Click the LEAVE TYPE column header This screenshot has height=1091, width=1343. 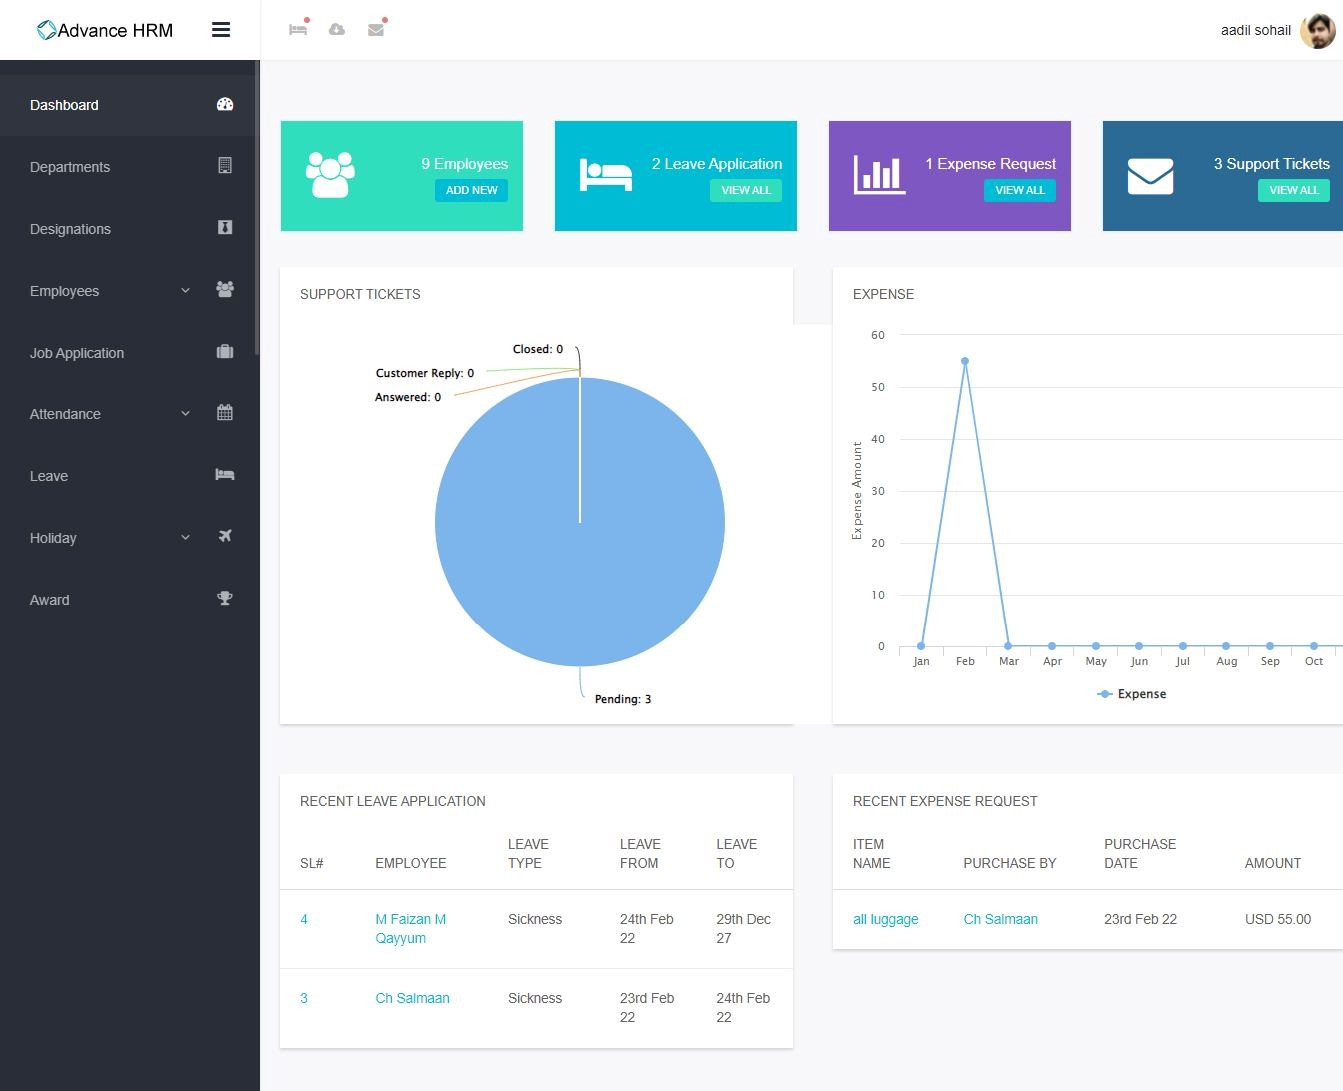(528, 854)
